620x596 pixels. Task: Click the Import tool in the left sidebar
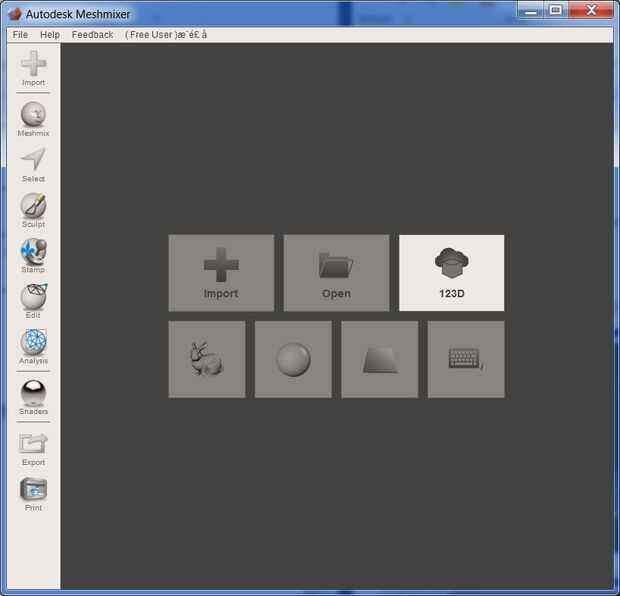(33, 68)
